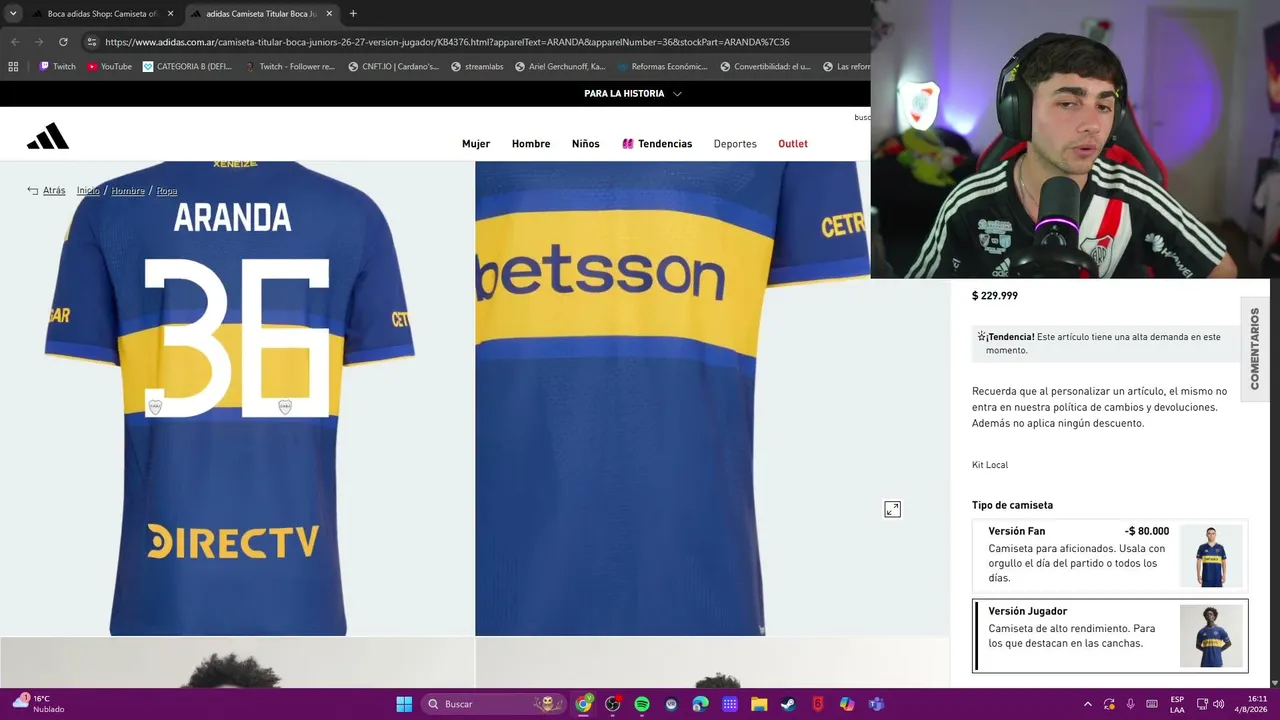Click the Inicio breadcrumb link

click(x=88, y=191)
